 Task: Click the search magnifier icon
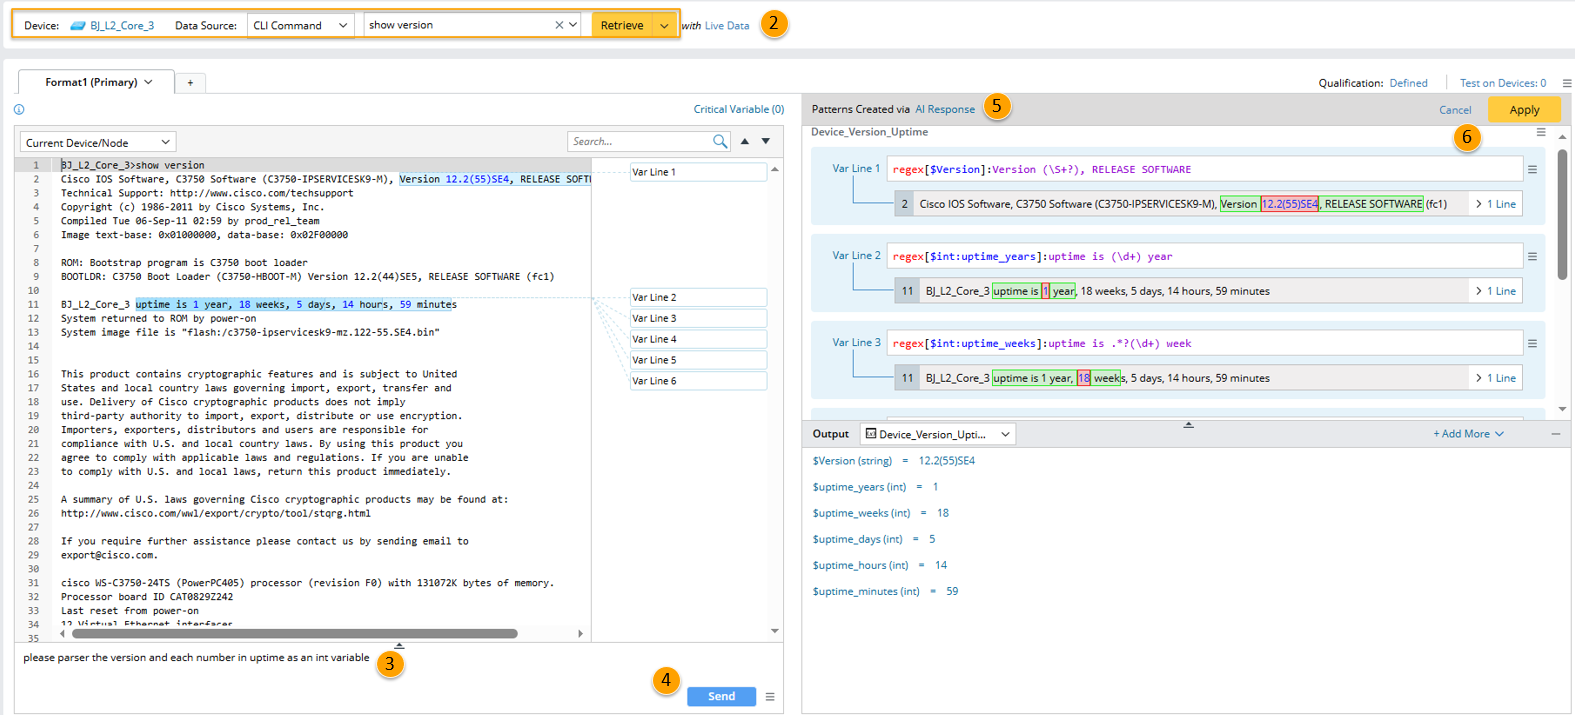pyautogui.click(x=720, y=142)
